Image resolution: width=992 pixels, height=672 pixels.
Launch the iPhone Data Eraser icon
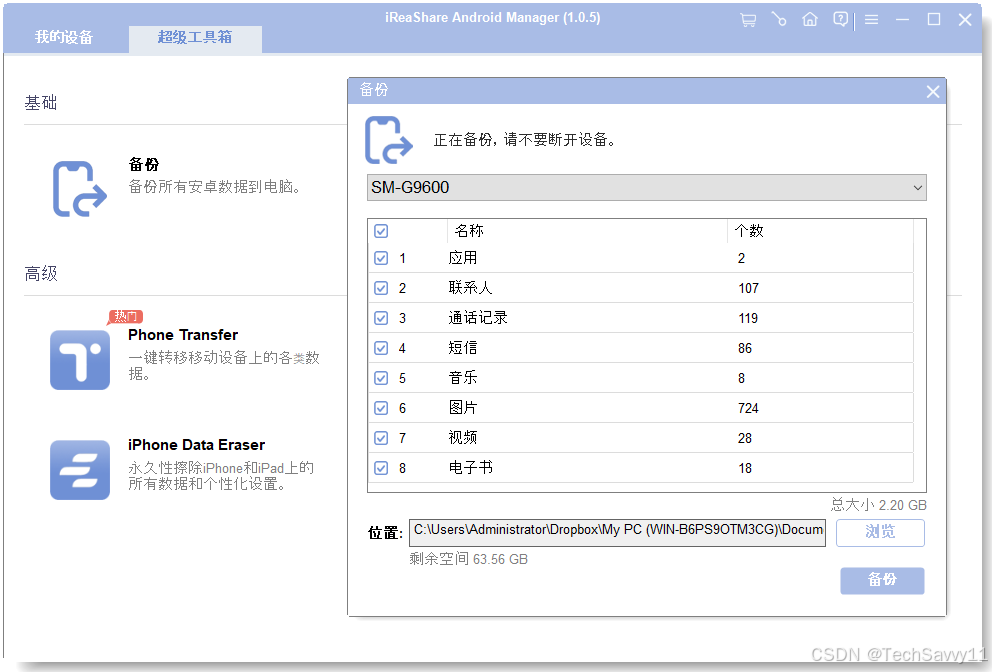[x=80, y=470]
